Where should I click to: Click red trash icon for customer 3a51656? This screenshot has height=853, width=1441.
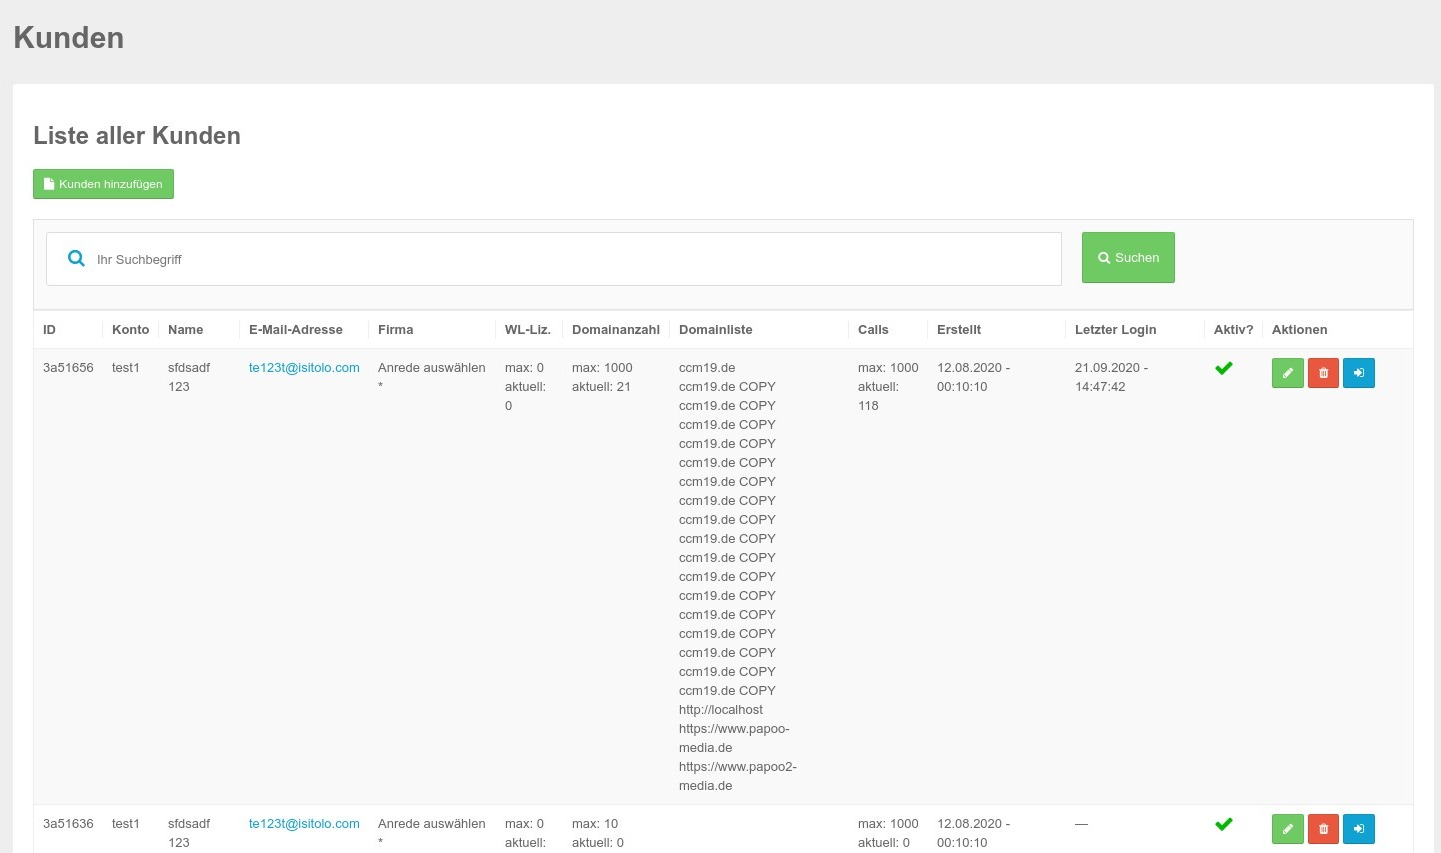(x=1323, y=373)
